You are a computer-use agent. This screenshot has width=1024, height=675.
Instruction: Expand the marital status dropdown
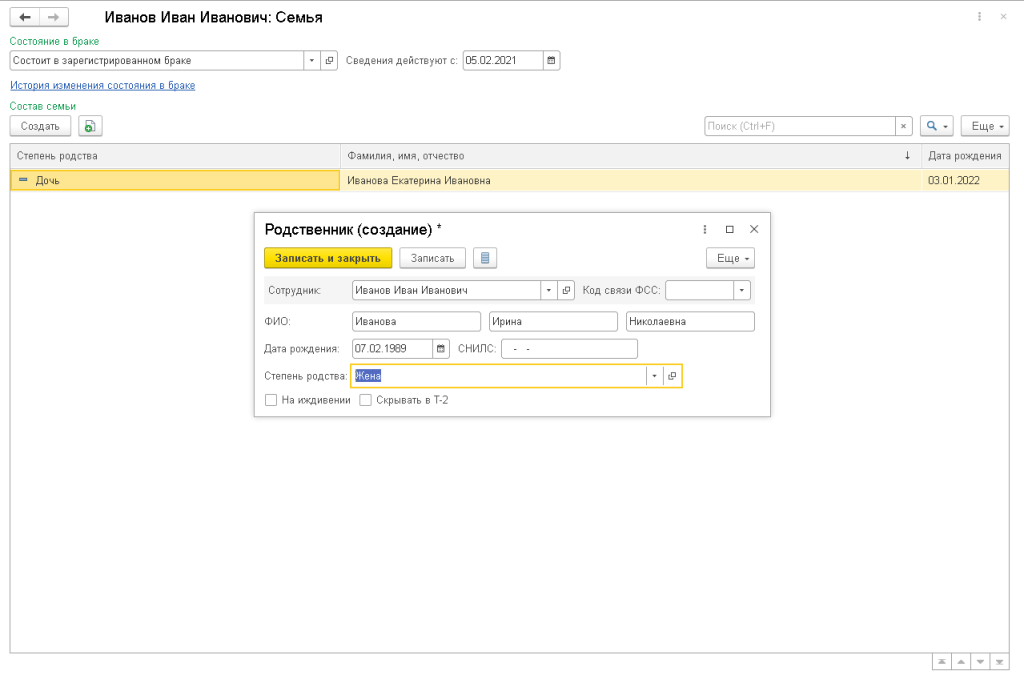(312, 60)
